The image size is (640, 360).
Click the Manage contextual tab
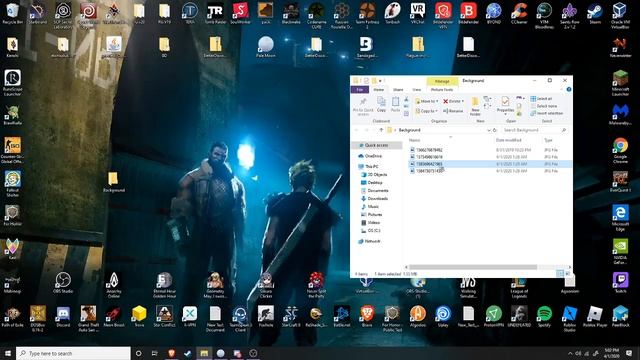[x=442, y=81]
